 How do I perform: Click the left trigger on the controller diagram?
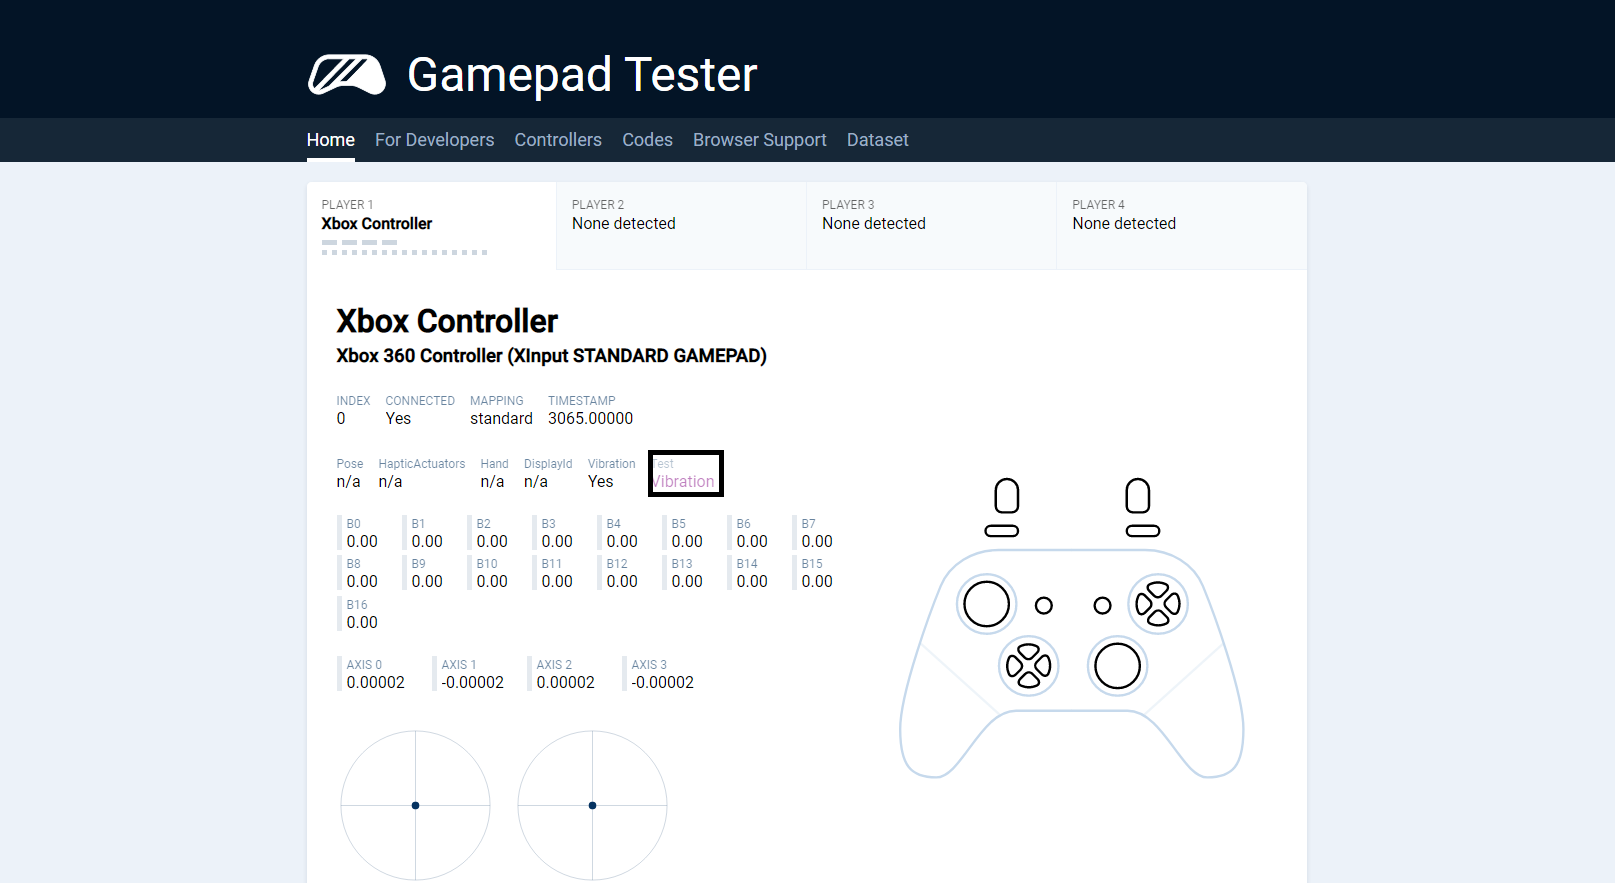(1007, 496)
